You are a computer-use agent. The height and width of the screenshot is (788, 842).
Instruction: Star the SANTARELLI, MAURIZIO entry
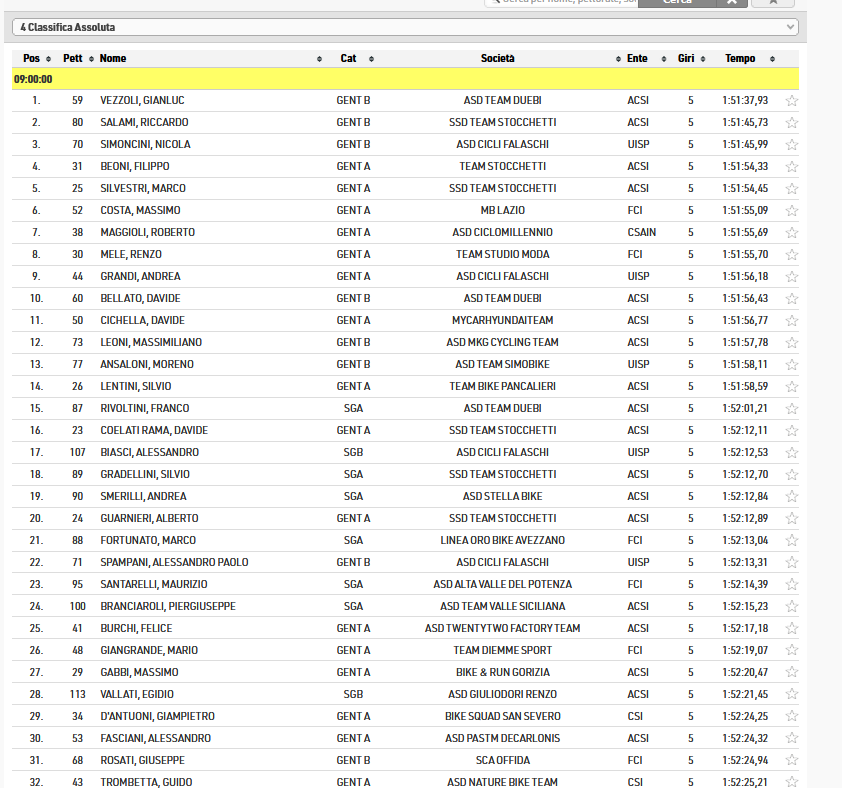point(792,585)
